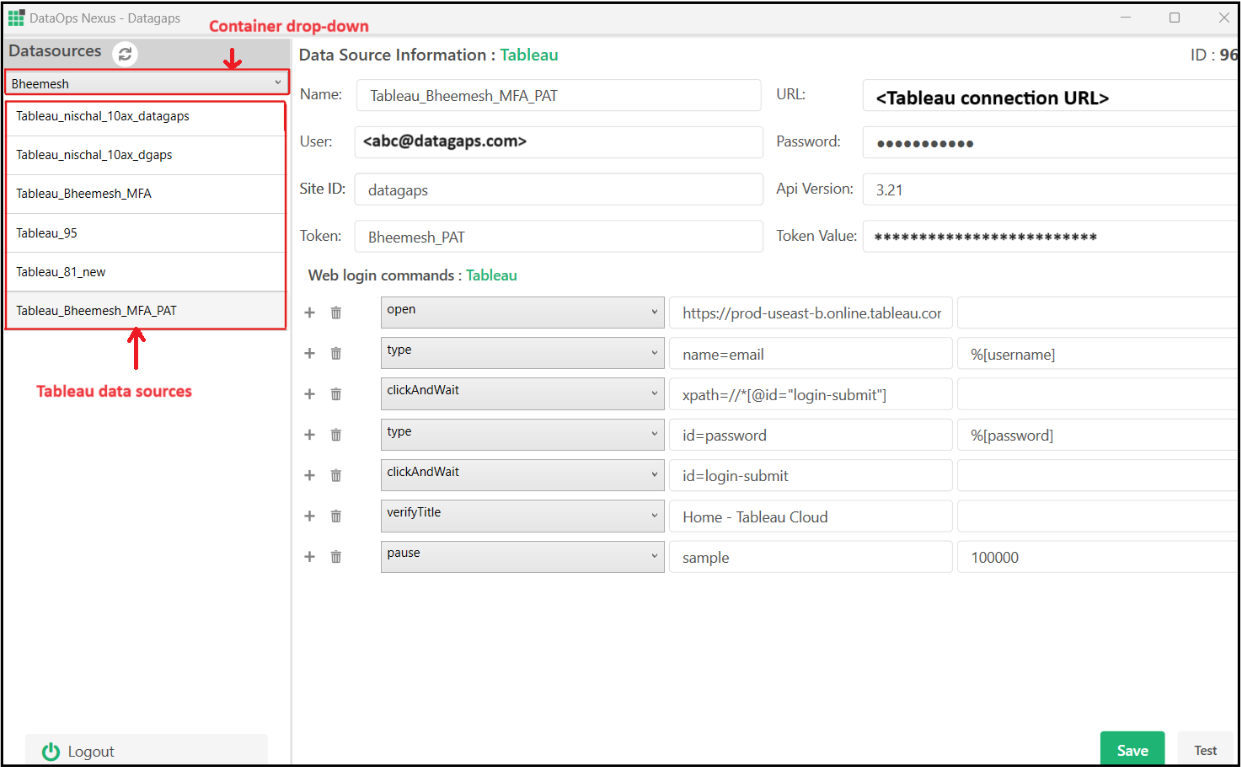Open the pause command drop-down
This screenshot has width=1241, height=767.
point(523,557)
